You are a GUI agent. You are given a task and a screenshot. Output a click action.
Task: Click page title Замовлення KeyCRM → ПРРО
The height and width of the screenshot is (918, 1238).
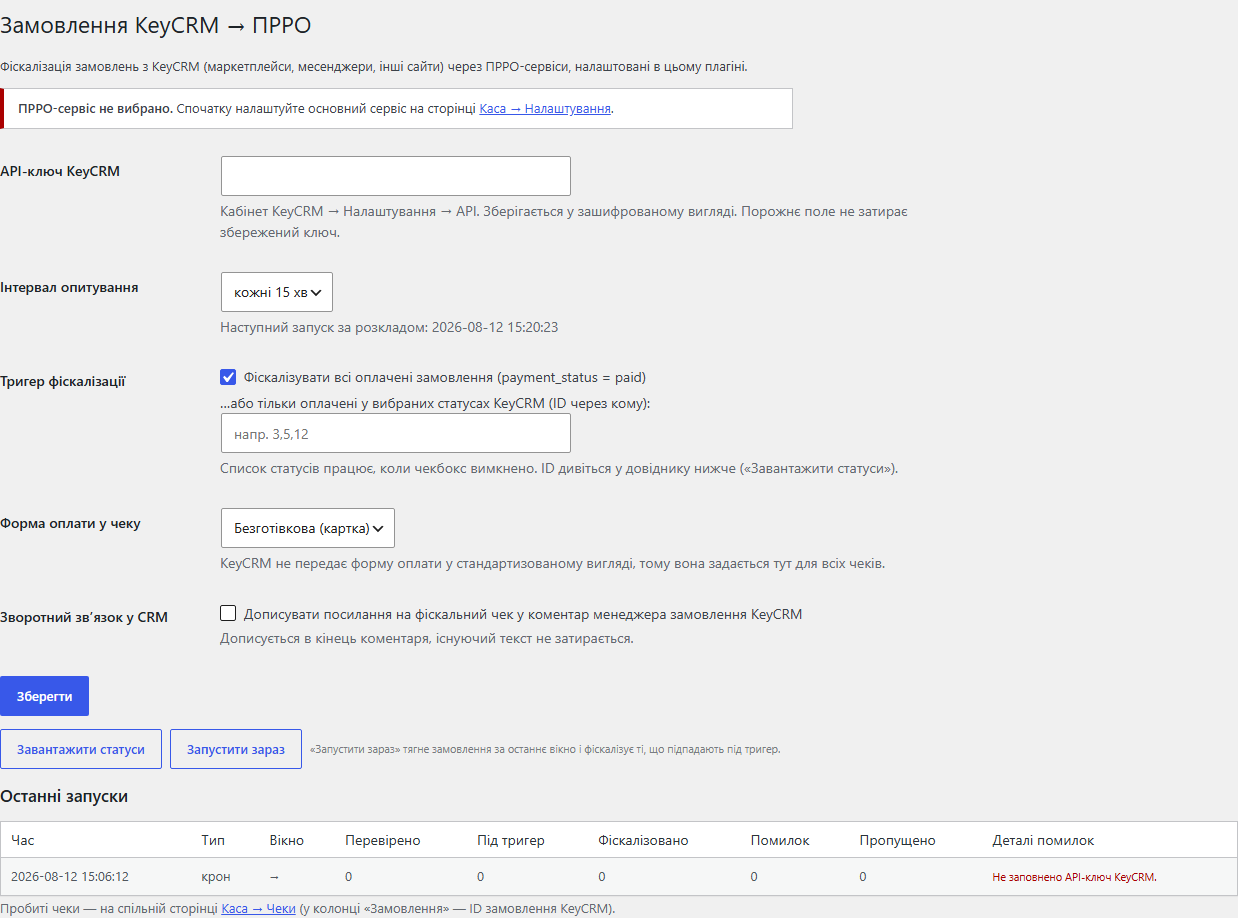point(156,25)
